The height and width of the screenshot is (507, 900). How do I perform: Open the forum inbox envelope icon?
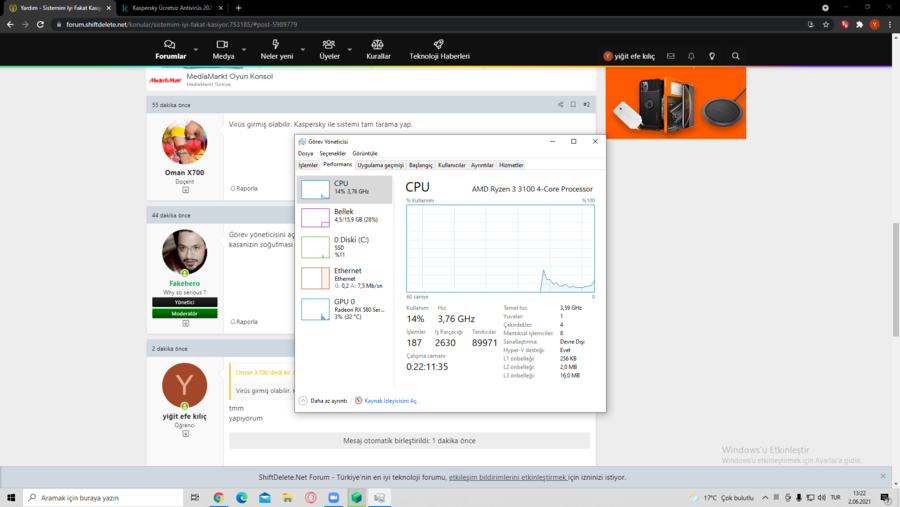point(670,56)
